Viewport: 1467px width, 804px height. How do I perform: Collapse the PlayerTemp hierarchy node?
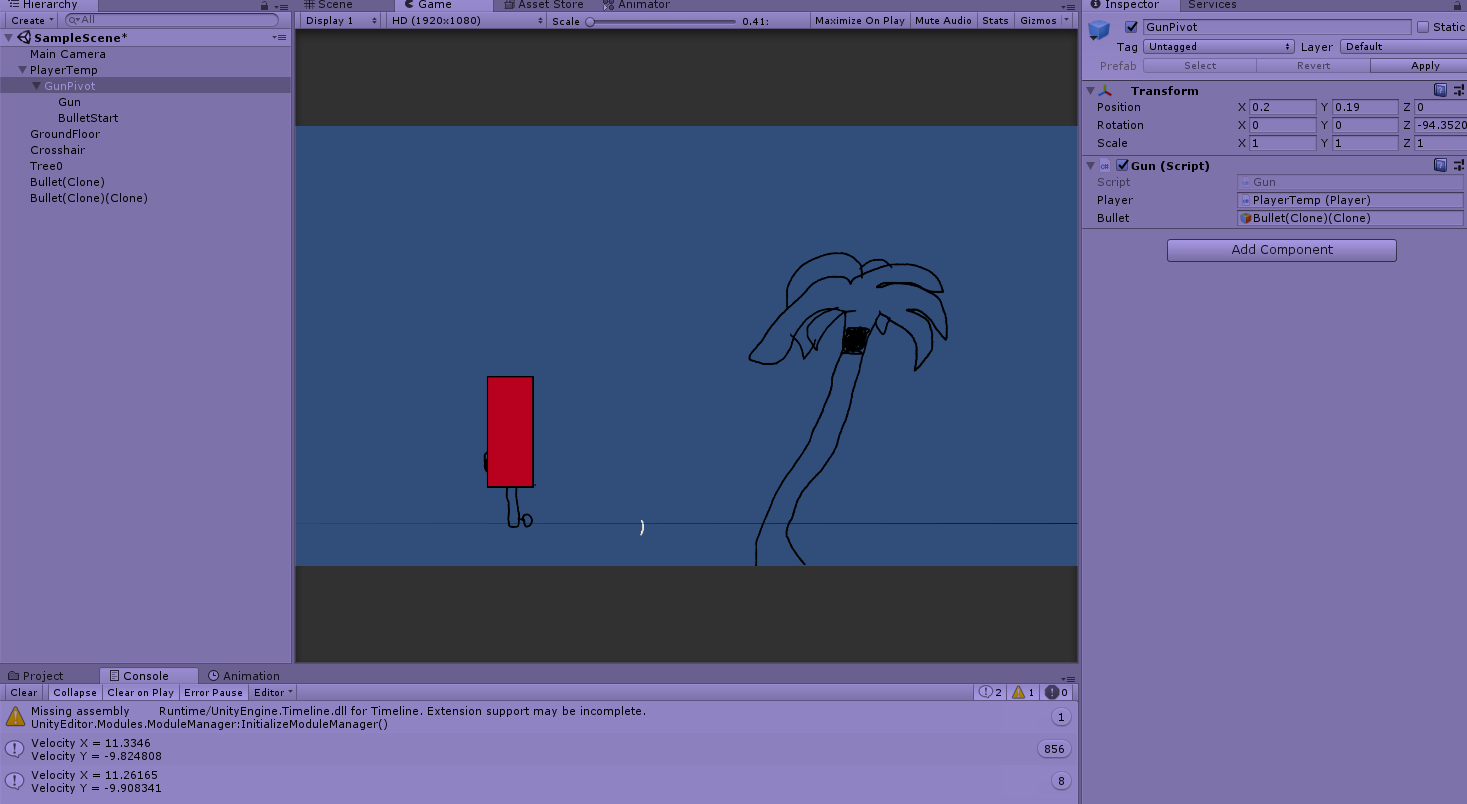22,70
